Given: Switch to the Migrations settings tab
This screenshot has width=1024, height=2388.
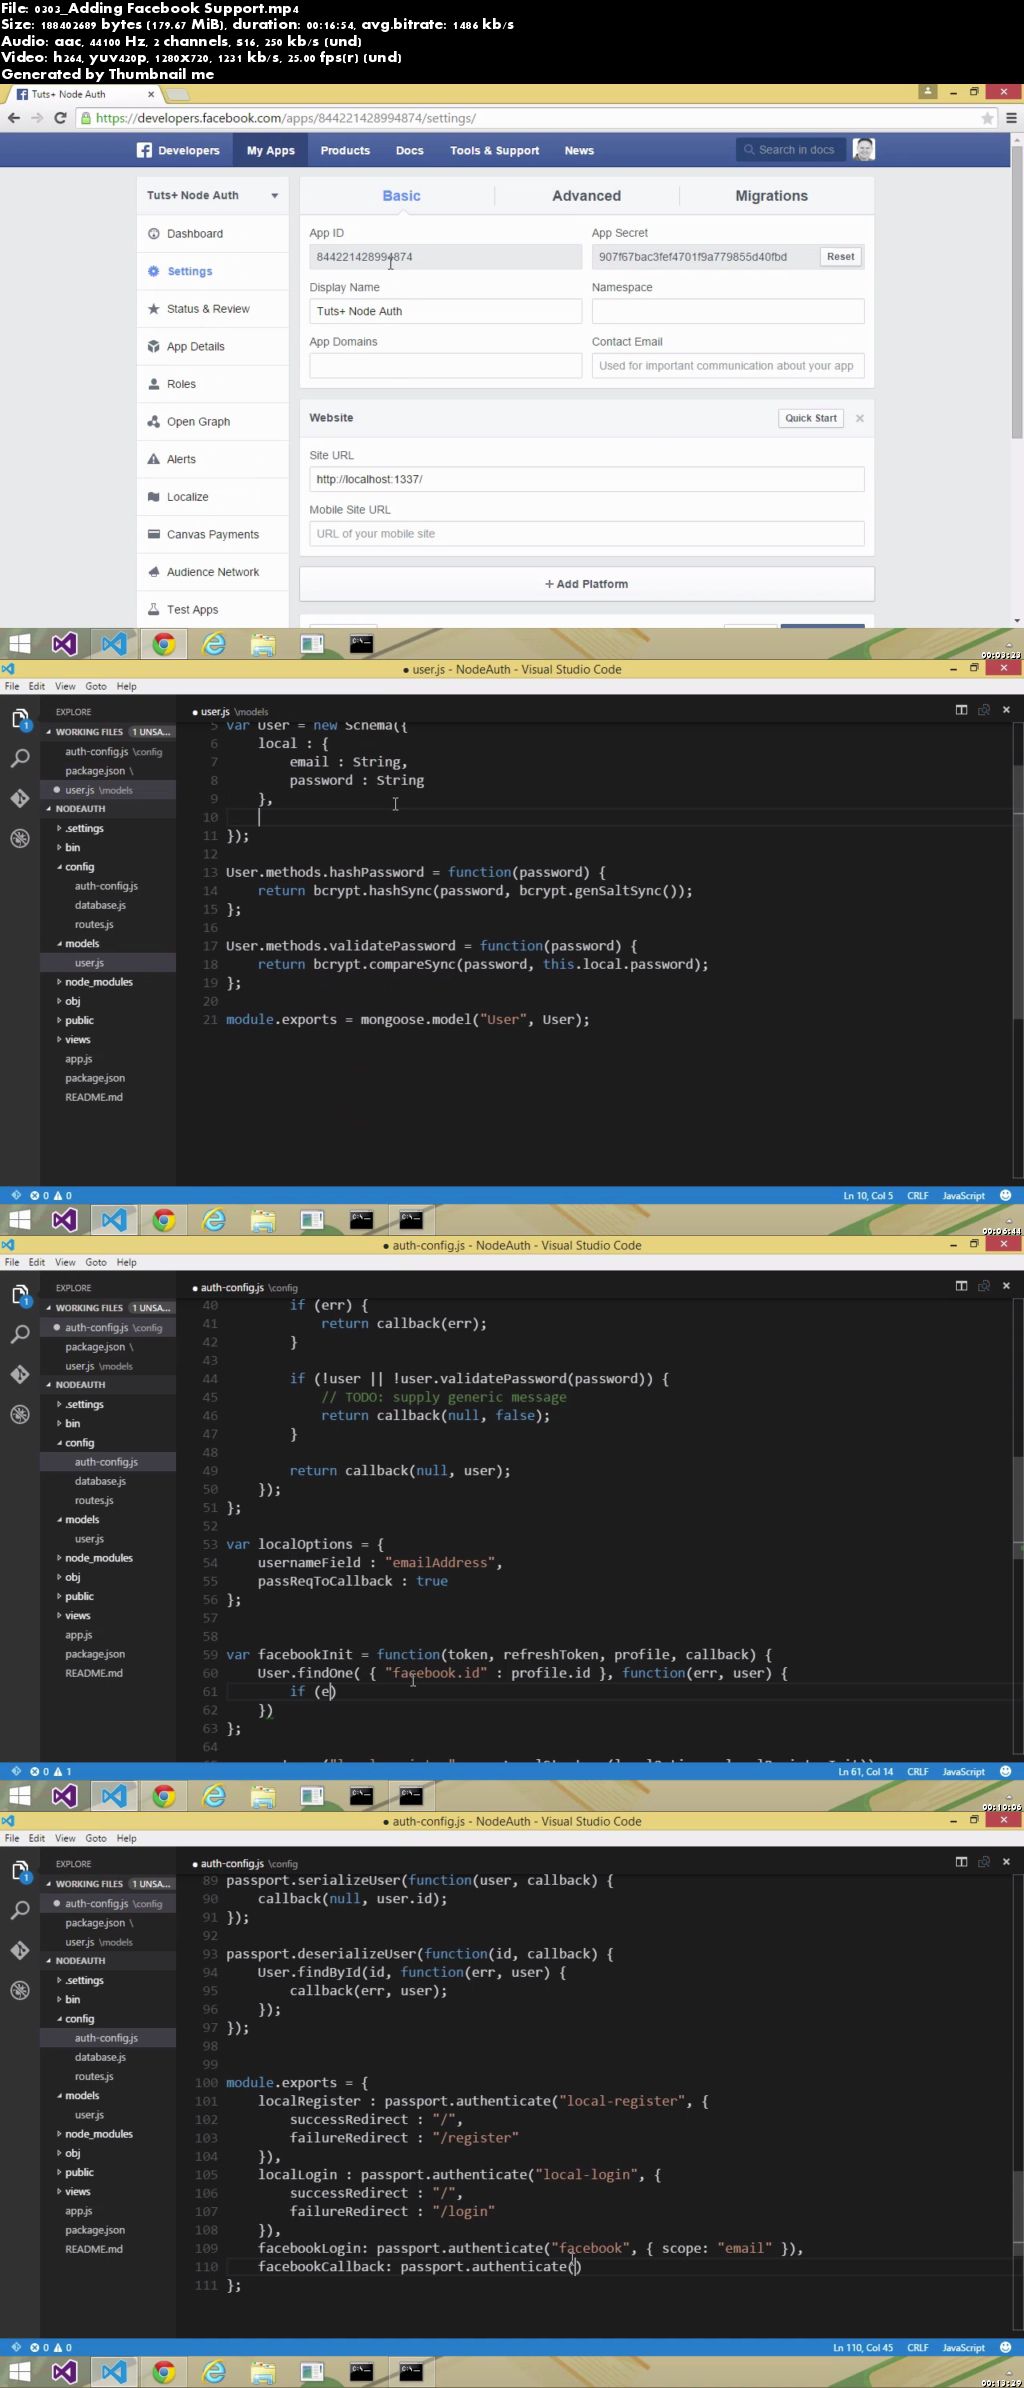Looking at the screenshot, I should point(771,196).
